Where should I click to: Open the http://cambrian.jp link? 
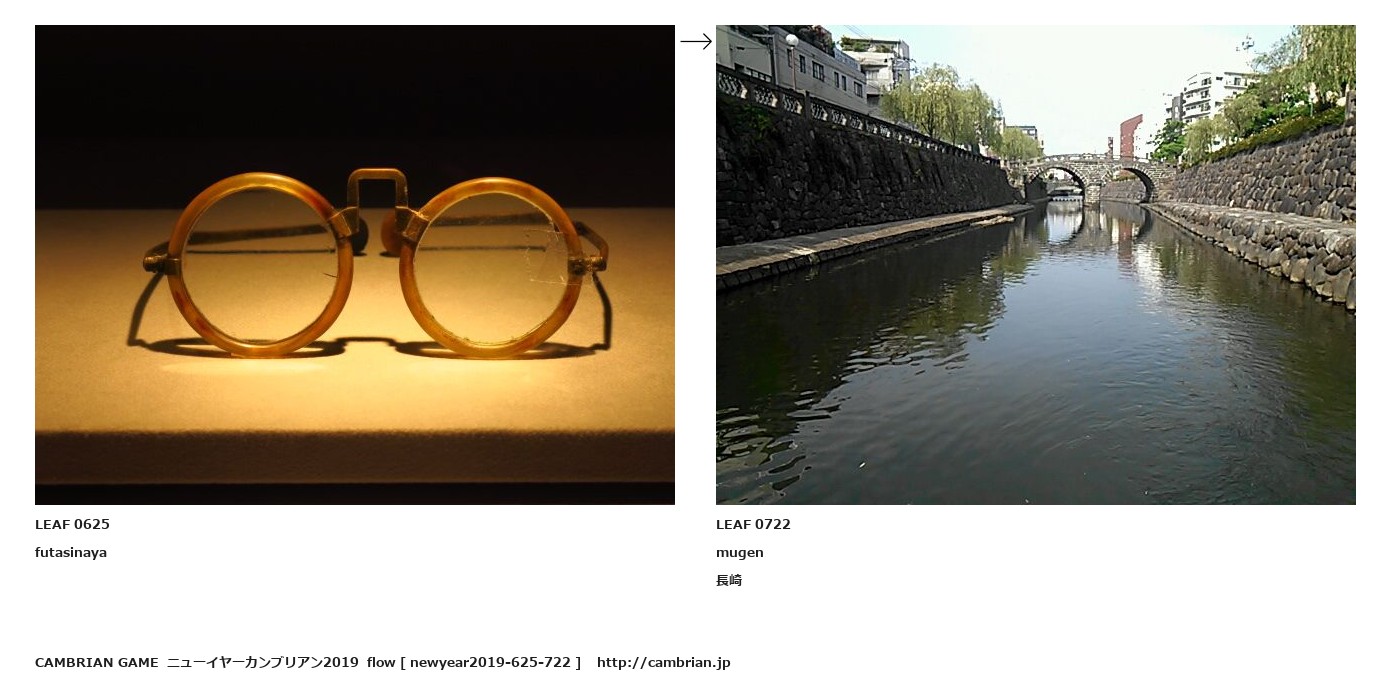[x=664, y=662]
